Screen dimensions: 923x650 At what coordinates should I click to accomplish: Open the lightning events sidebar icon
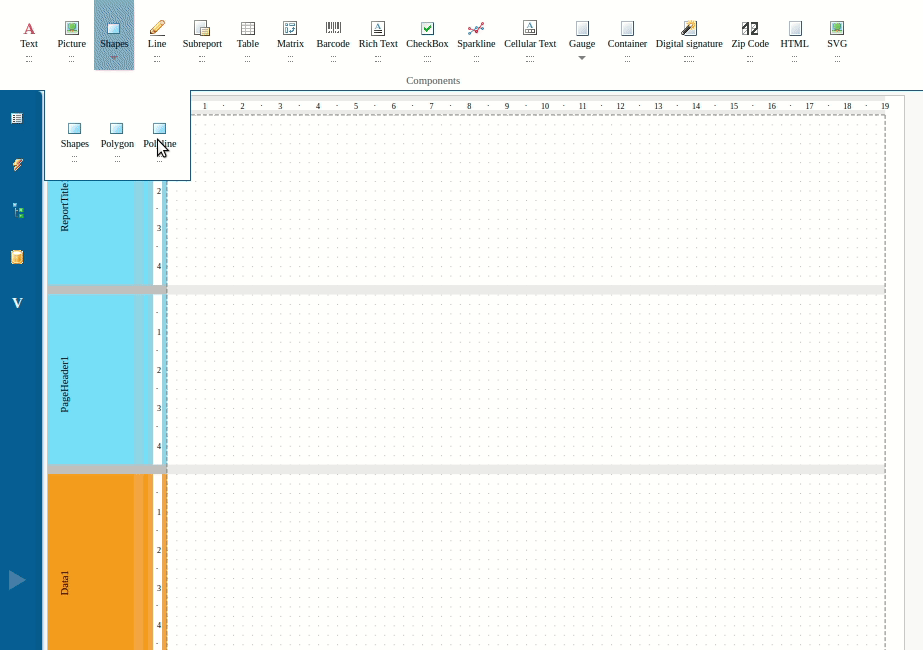(x=17, y=164)
